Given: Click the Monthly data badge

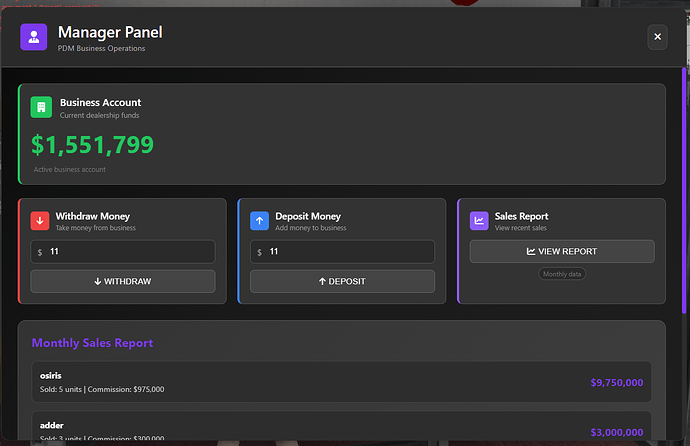Looking at the screenshot, I should point(562,274).
